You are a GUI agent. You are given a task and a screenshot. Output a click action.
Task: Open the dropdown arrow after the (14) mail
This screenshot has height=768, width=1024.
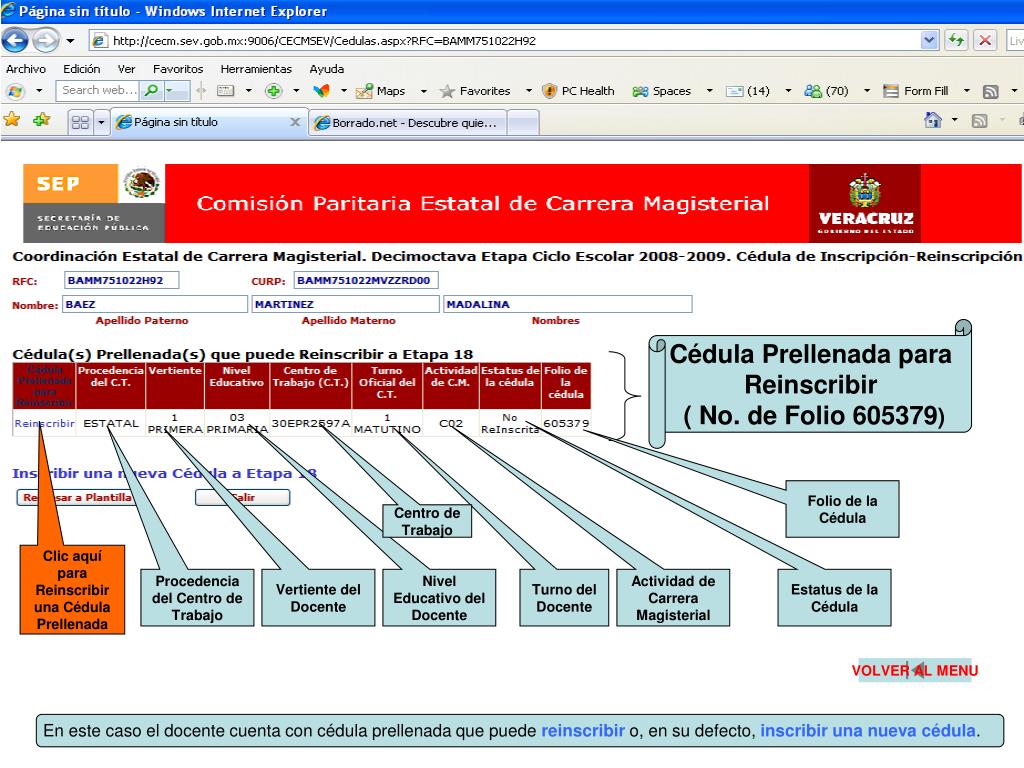click(788, 91)
